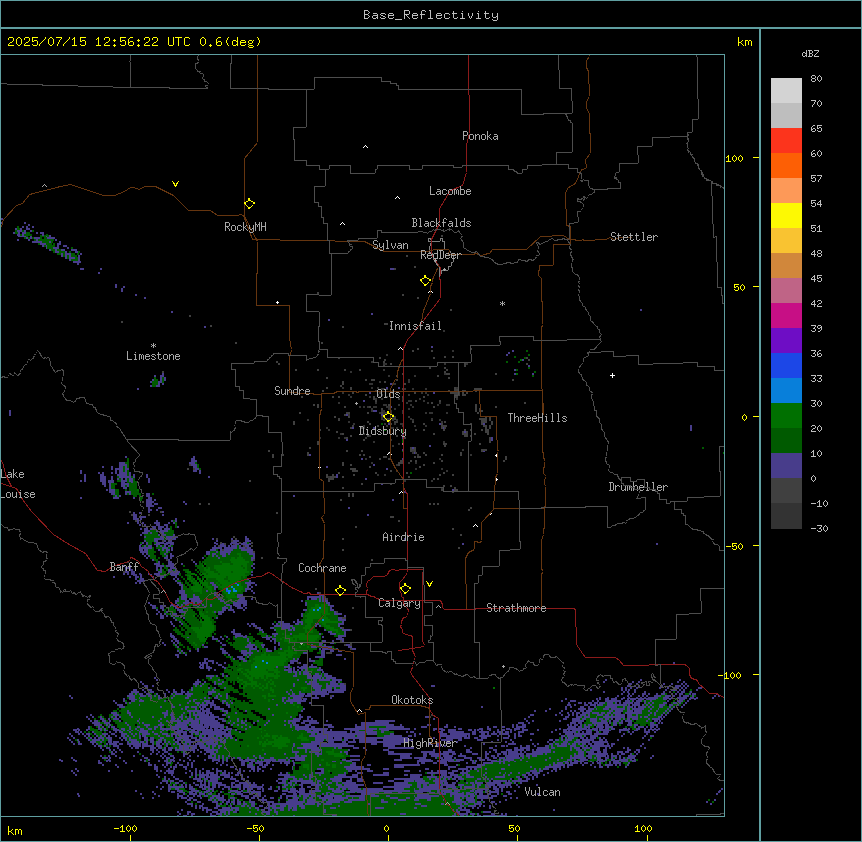Click the 45 value on dBZ legend
The width and height of the screenshot is (862, 842).
coord(816,278)
